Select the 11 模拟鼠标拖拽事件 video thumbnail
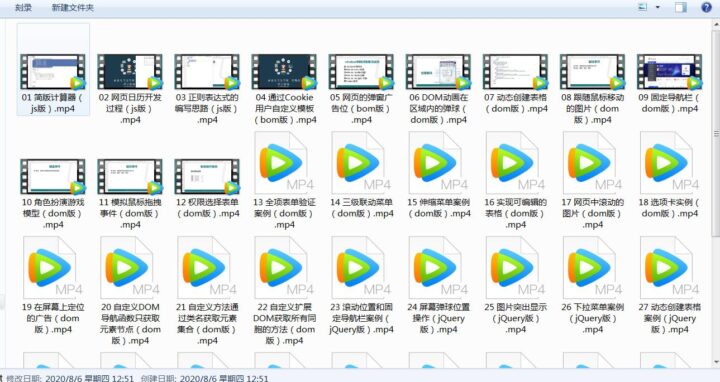 pos(130,177)
